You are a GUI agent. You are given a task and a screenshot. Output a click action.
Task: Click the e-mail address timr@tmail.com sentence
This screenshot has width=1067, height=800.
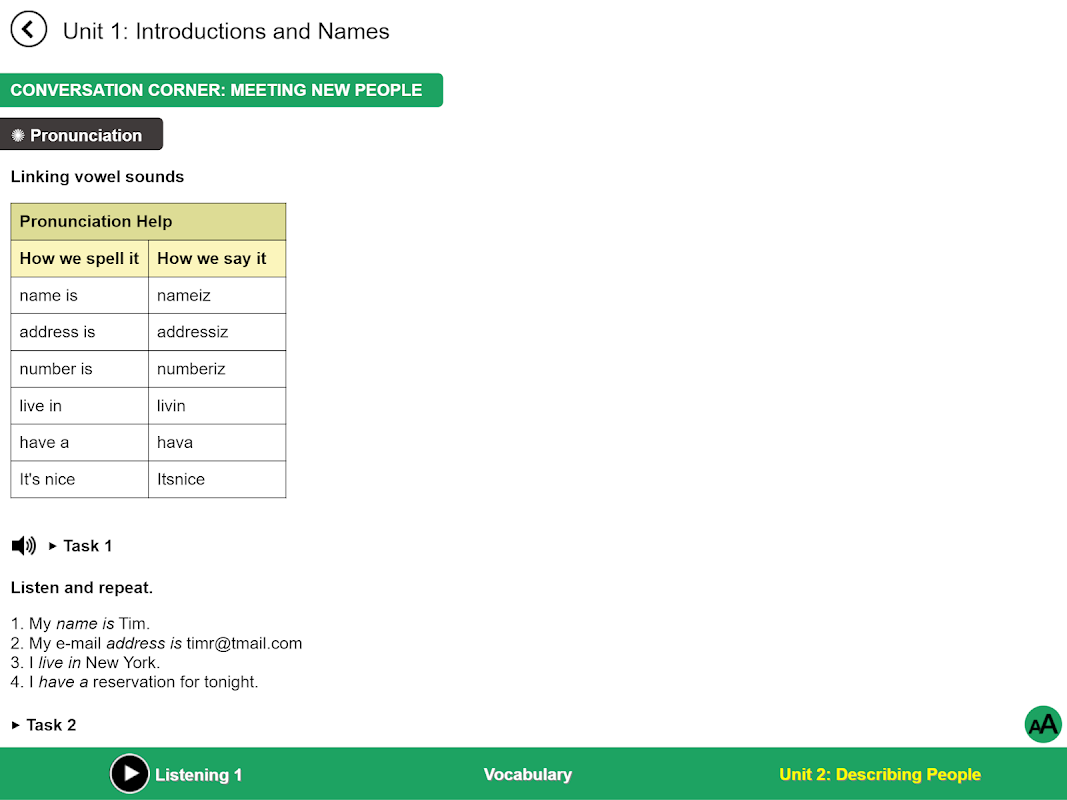(x=157, y=644)
